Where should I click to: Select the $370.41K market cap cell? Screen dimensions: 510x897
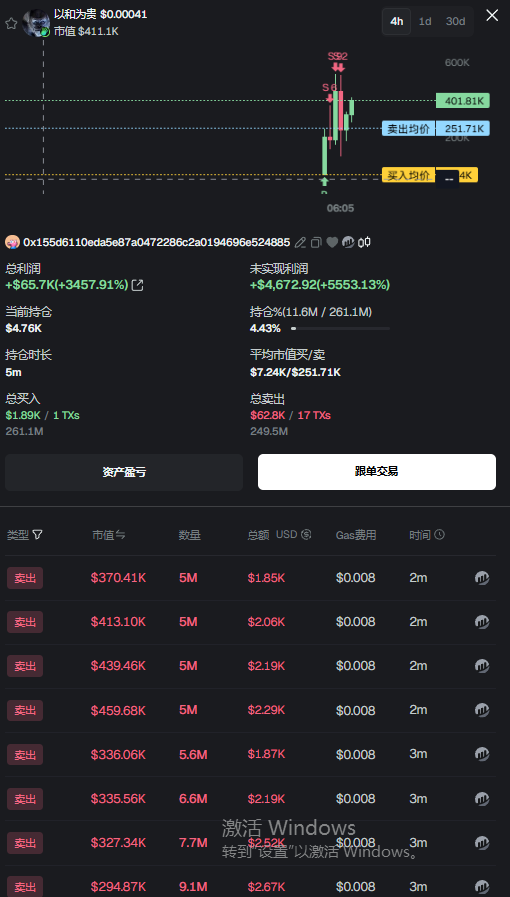tap(118, 578)
